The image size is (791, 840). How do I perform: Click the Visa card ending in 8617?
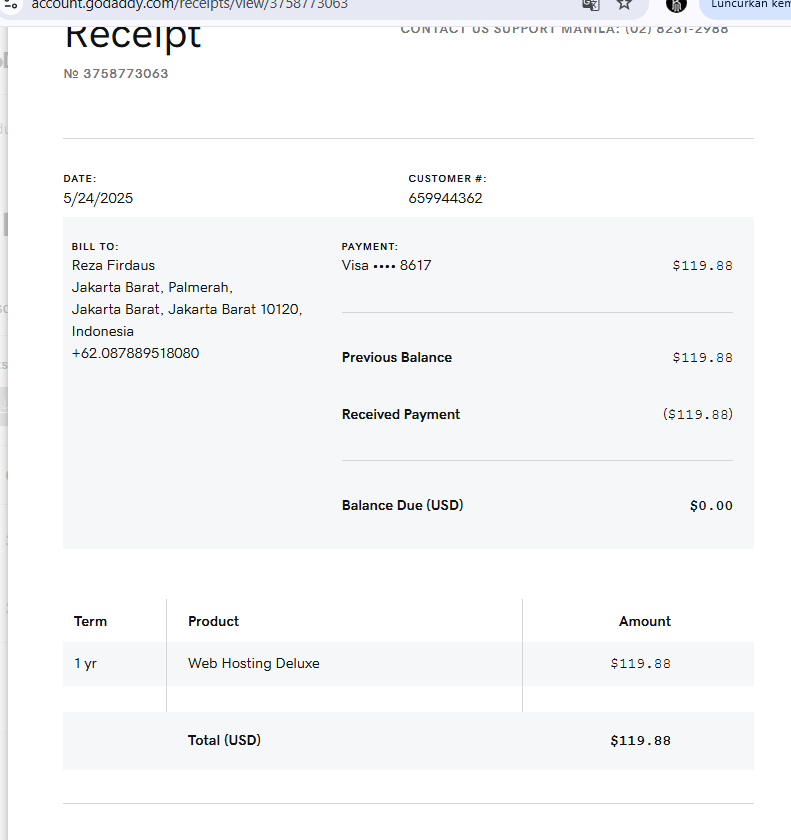pyautogui.click(x=386, y=266)
